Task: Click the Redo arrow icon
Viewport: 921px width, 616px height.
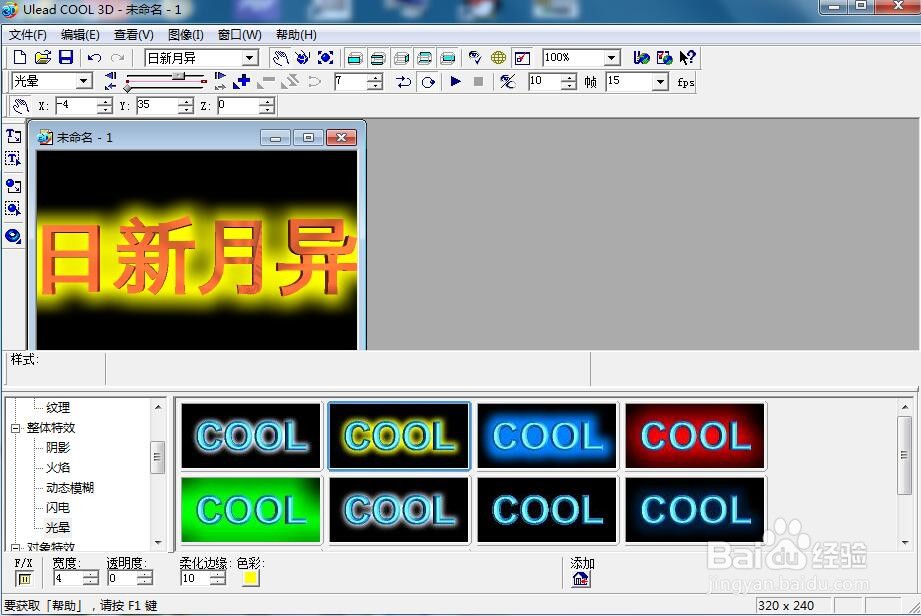Action: pos(117,58)
